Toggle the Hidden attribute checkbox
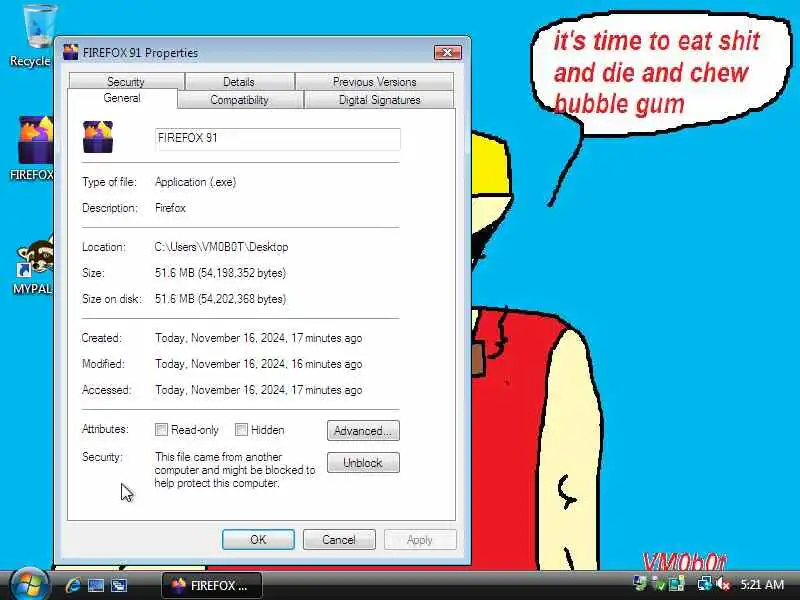This screenshot has width=800, height=600. [x=241, y=430]
